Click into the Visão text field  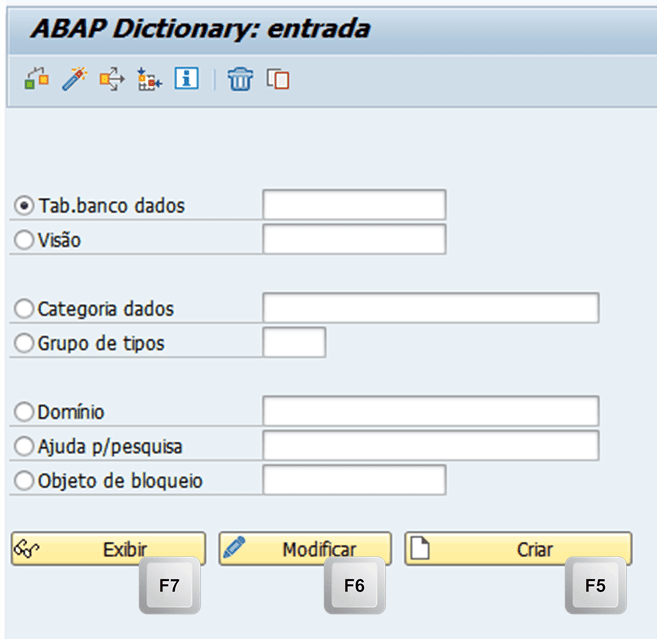click(x=354, y=239)
